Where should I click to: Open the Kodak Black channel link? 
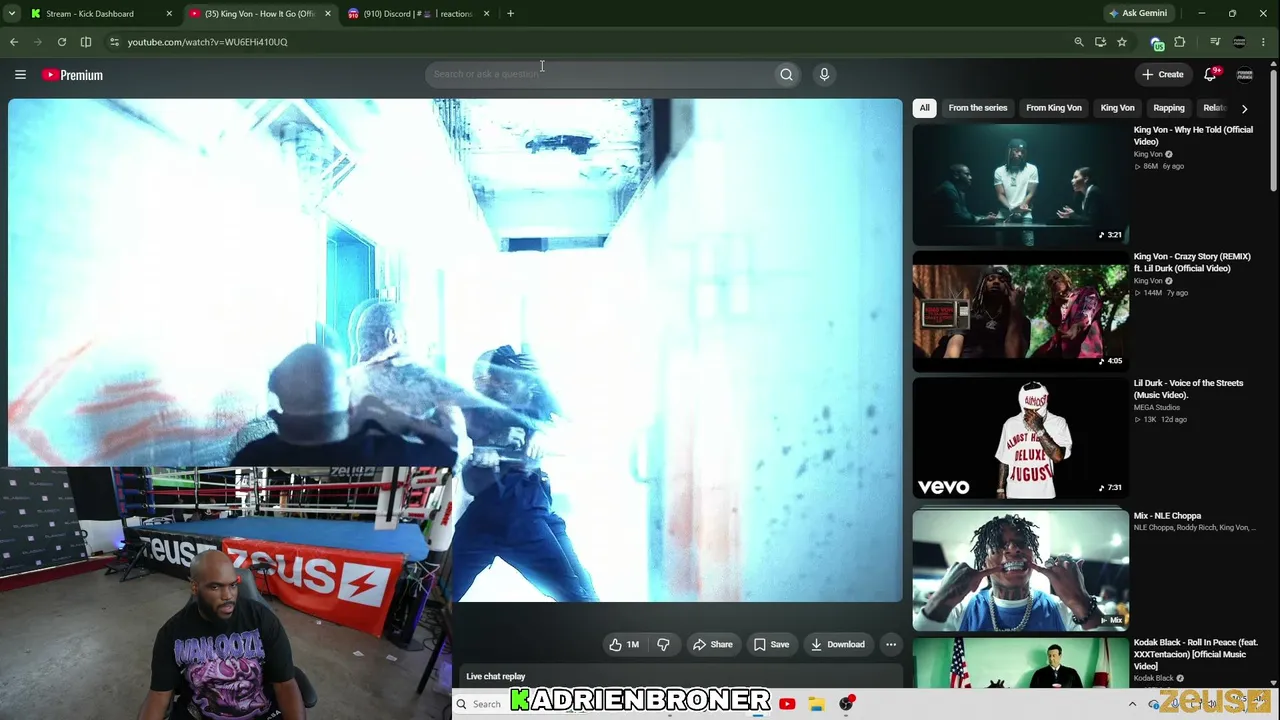[1153, 678]
